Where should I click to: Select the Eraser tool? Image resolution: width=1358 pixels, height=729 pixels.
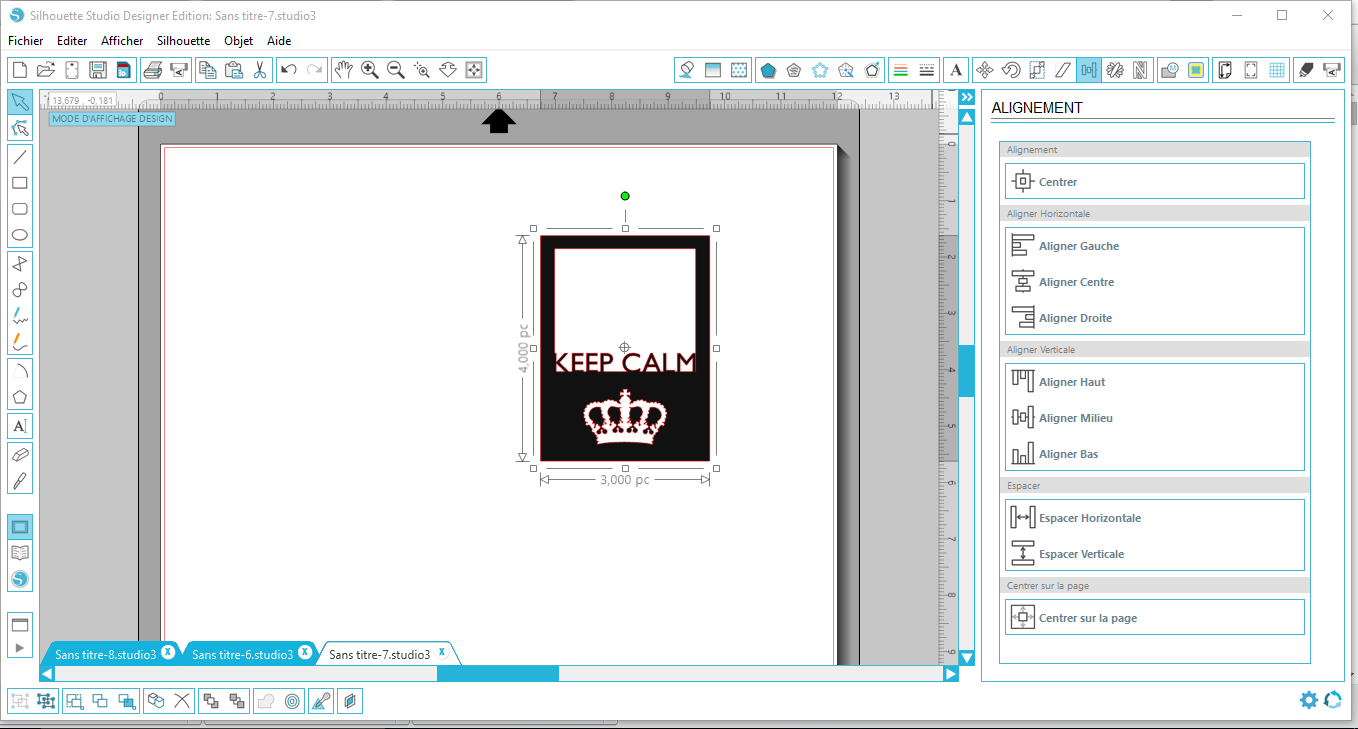19,454
